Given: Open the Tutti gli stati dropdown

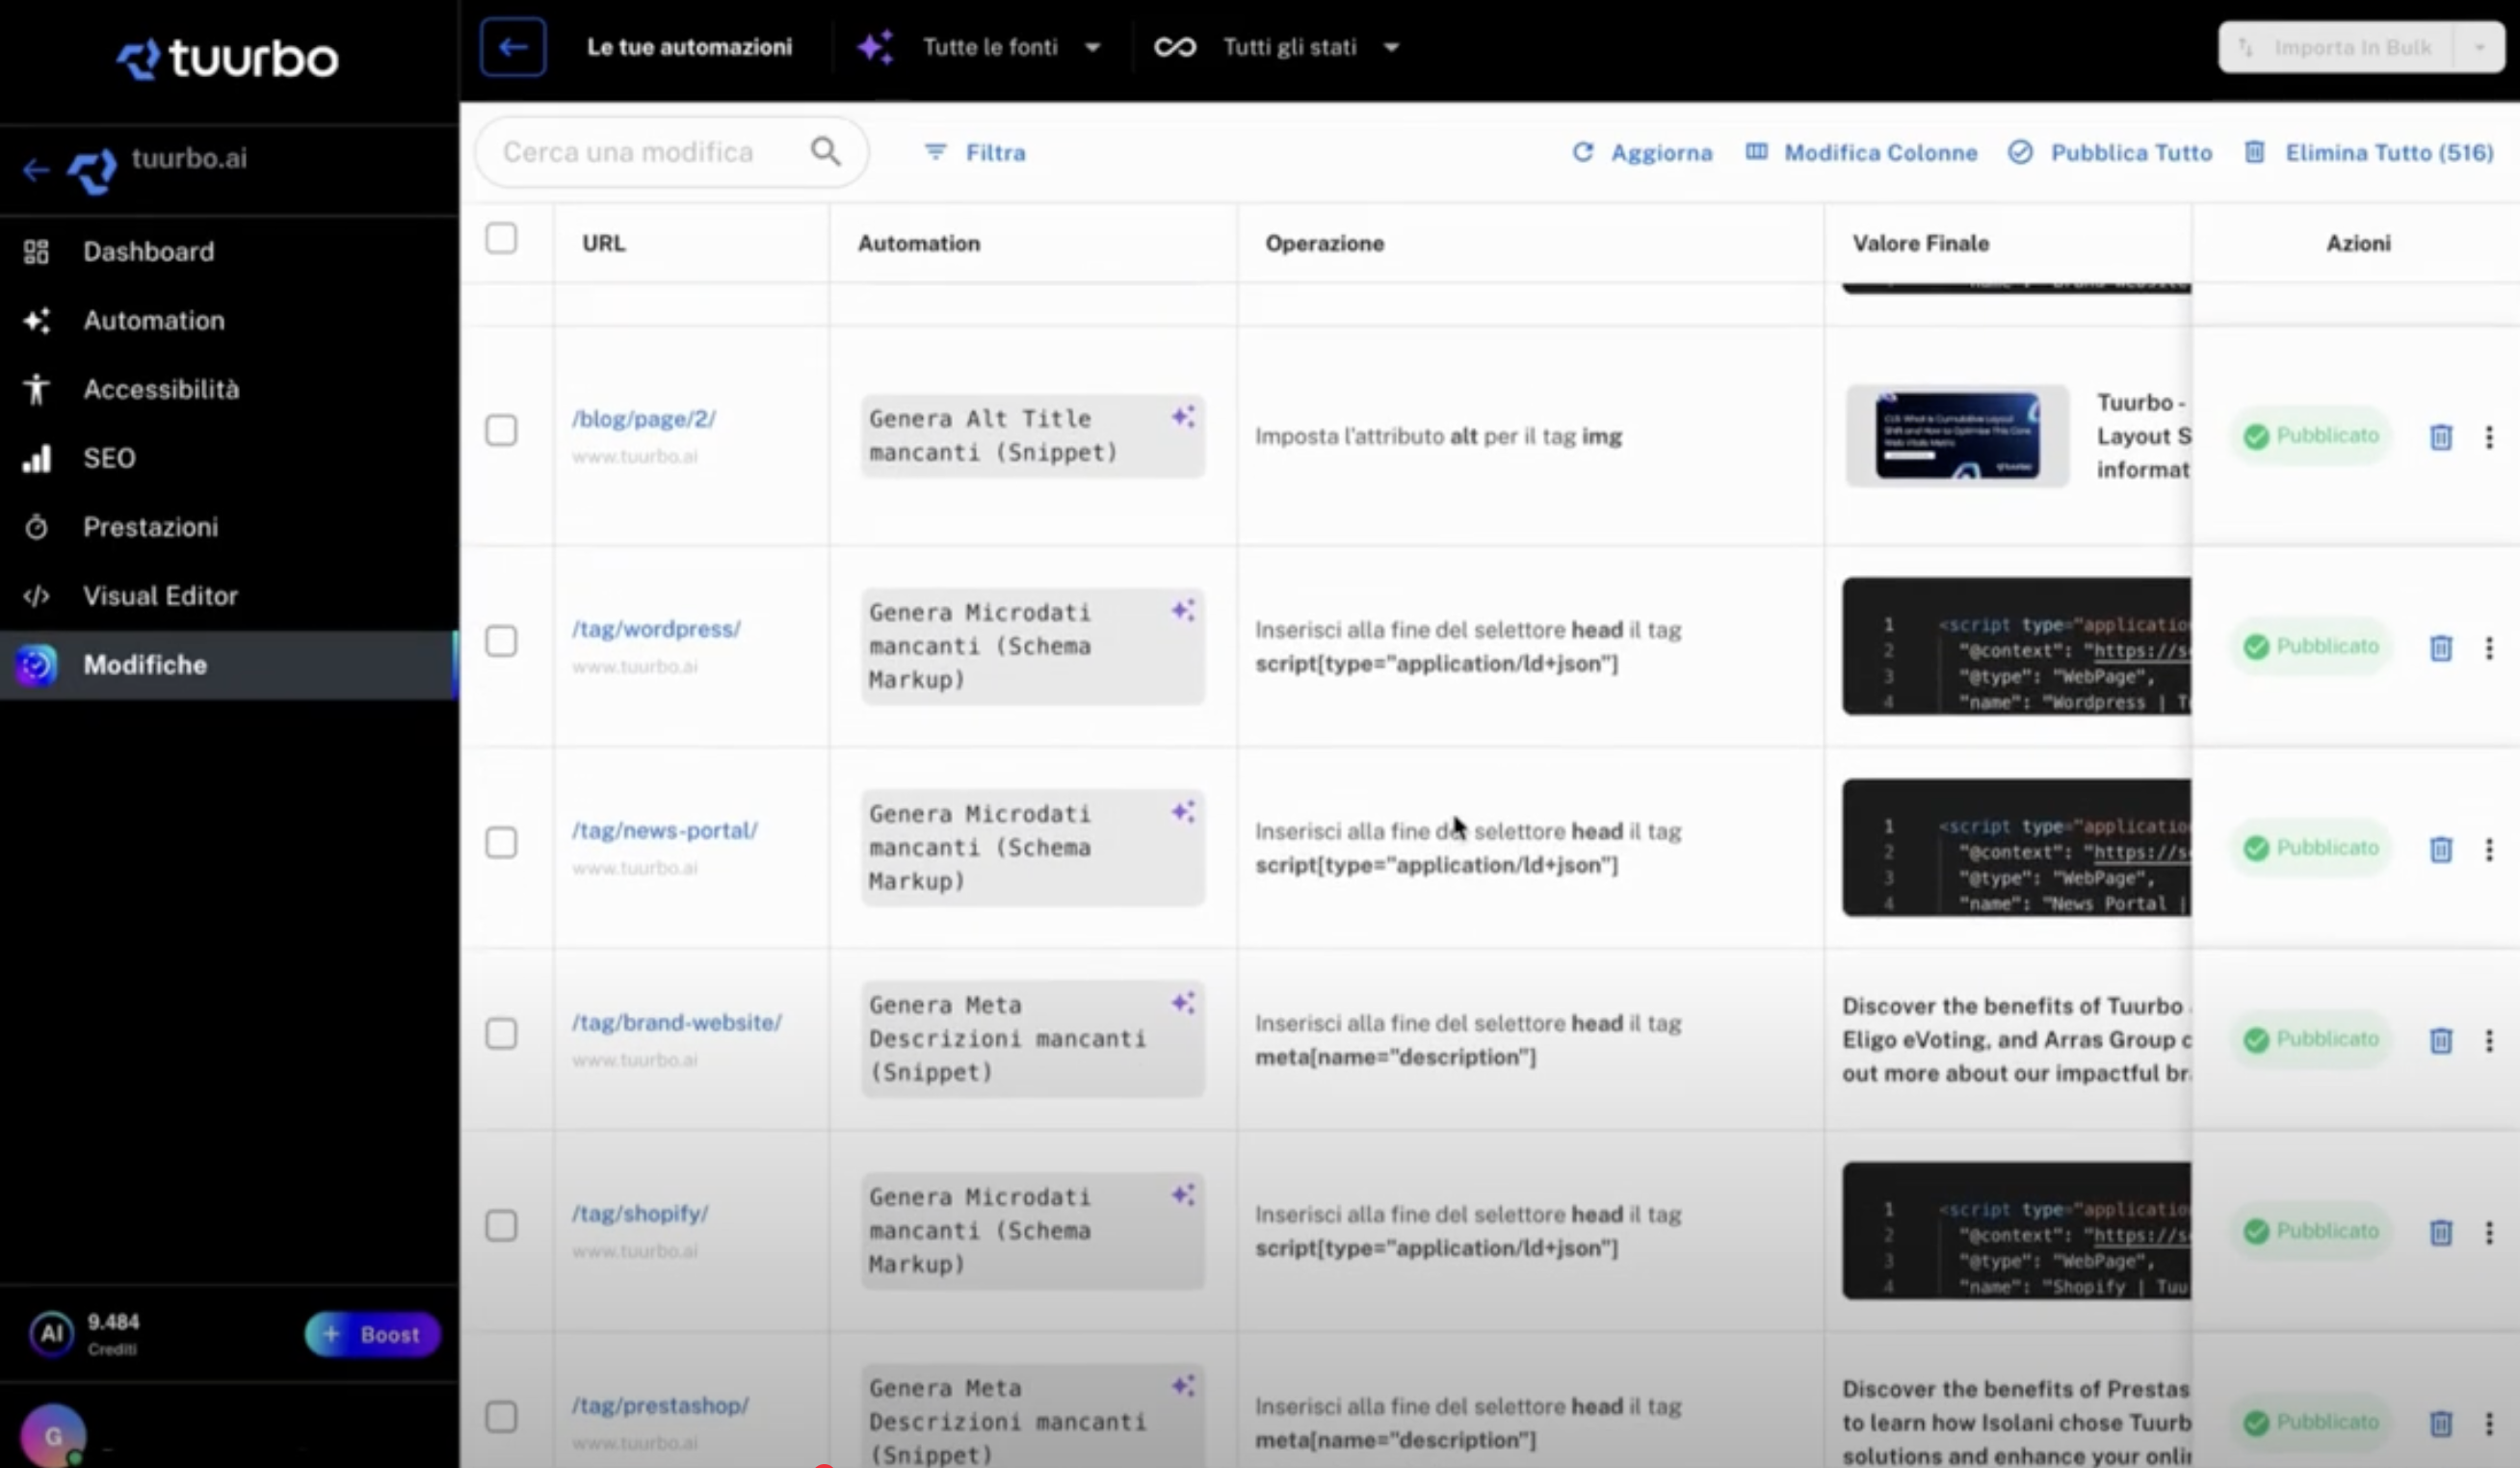Looking at the screenshot, I should (1391, 47).
